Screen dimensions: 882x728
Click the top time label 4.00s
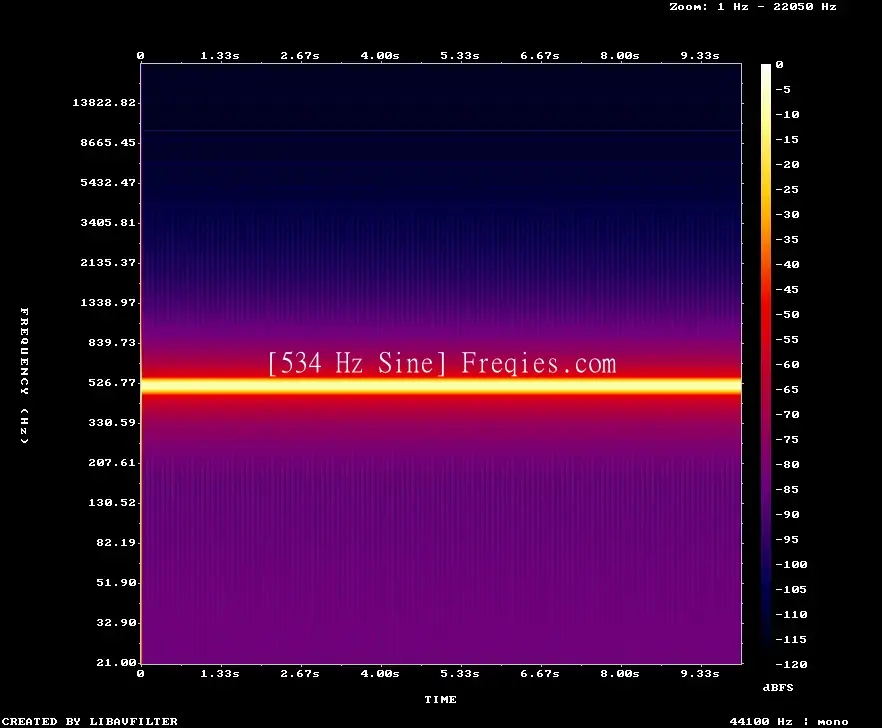[380, 56]
